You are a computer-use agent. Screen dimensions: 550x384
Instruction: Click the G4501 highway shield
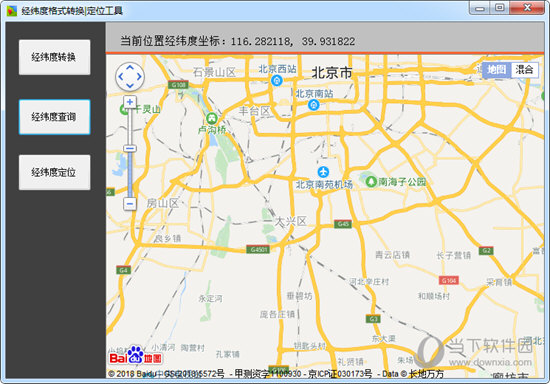(258, 249)
